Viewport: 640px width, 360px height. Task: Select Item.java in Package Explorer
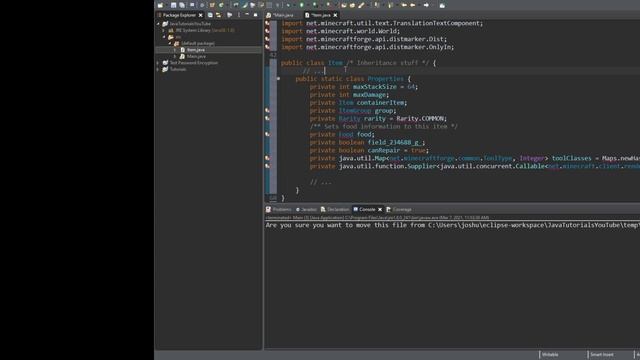pos(196,50)
